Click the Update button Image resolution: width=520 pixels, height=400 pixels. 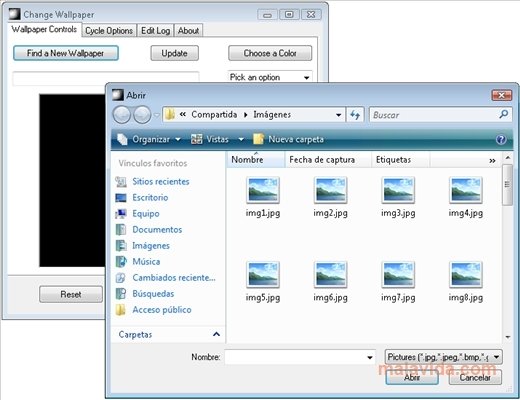point(174,53)
